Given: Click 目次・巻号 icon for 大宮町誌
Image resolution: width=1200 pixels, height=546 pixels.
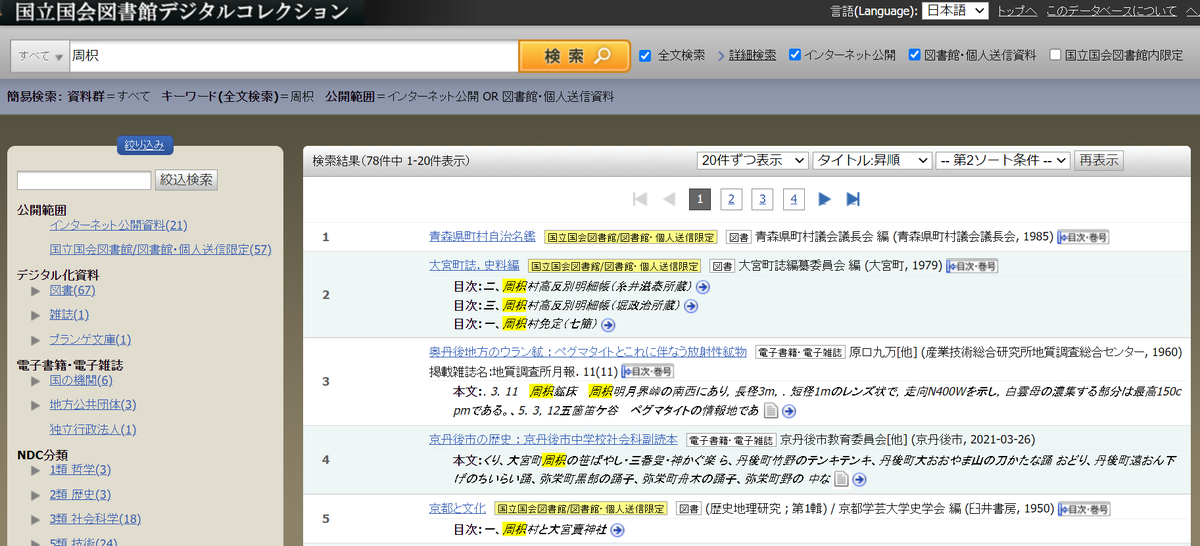Looking at the screenshot, I should tap(972, 266).
